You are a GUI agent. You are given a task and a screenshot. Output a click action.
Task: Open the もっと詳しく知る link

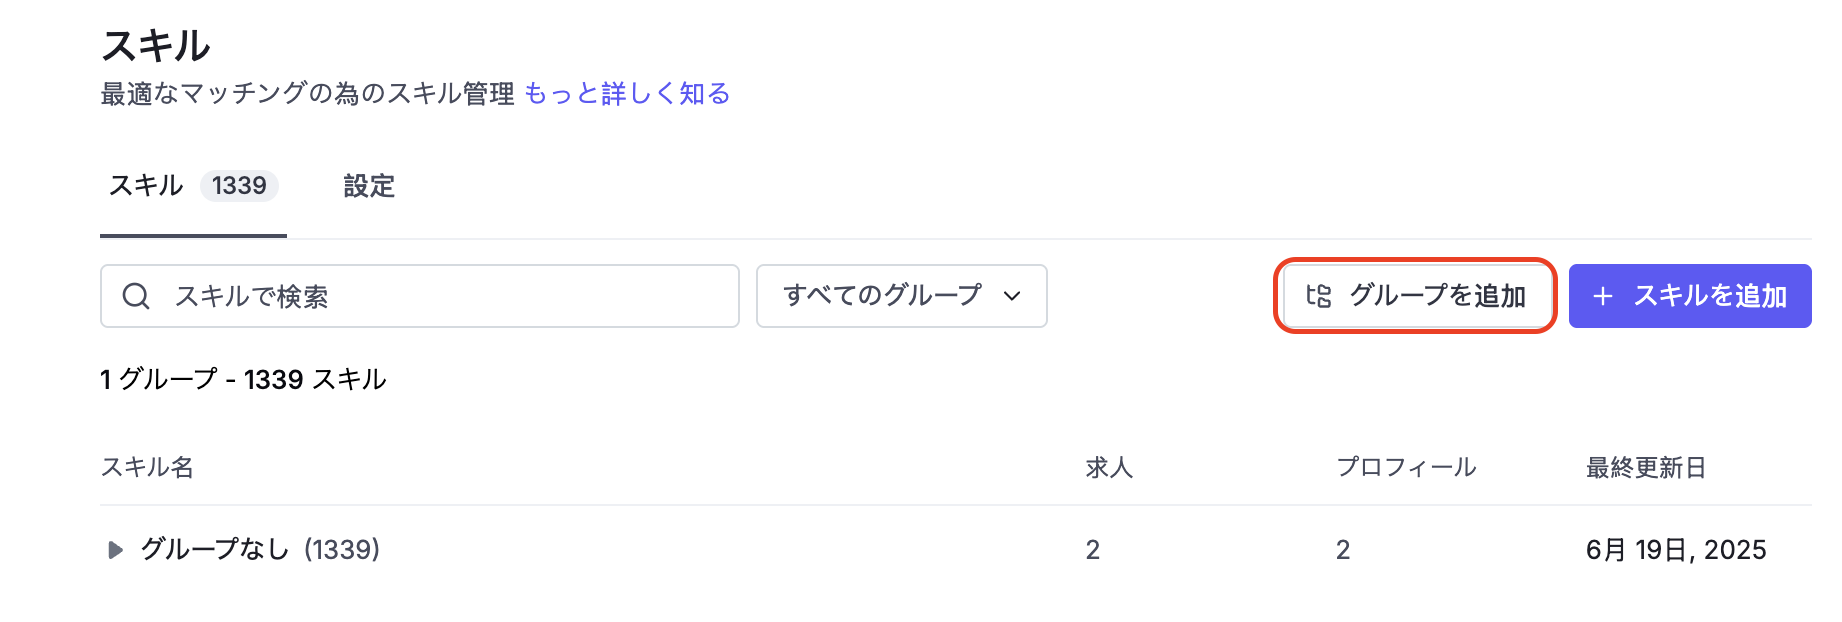[627, 94]
